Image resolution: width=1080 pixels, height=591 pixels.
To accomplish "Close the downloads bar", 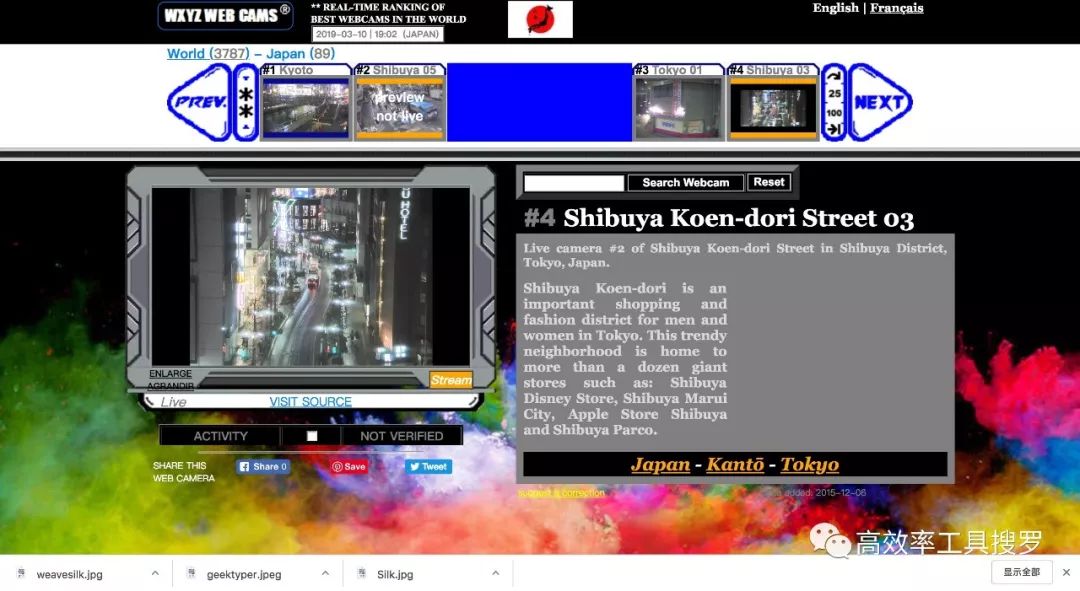I will pos(1066,572).
